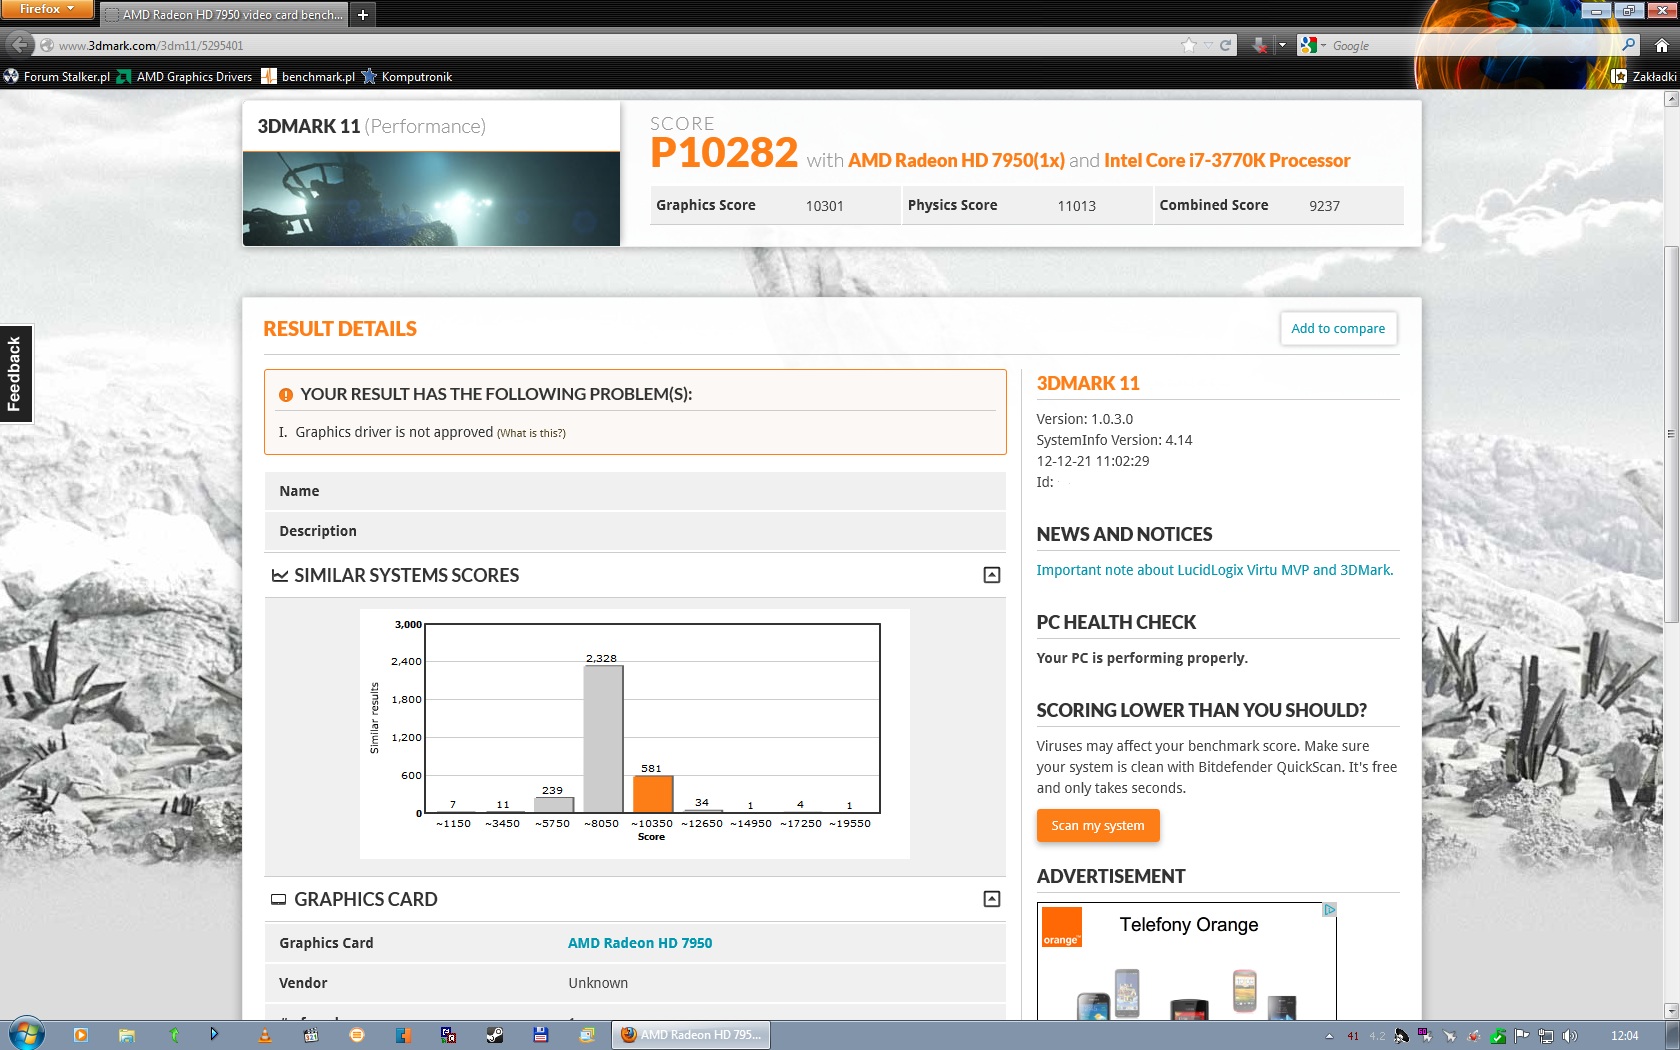
Task: Open the Windows Start orb
Action: tap(26, 1034)
